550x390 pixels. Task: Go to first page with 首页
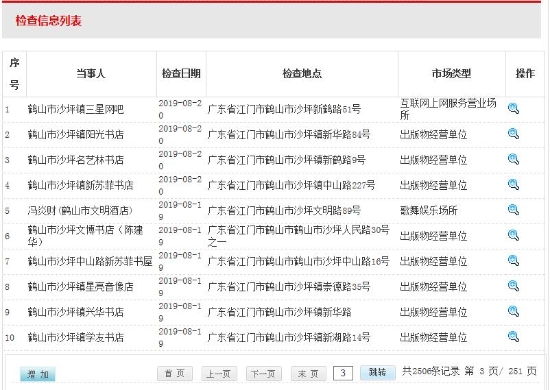coord(175,374)
